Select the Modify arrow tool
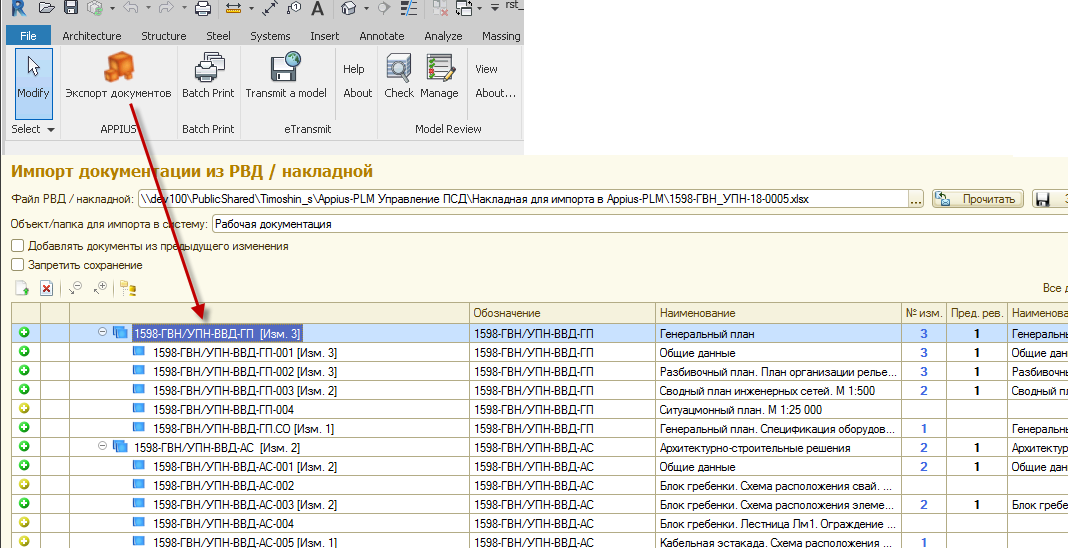This screenshot has width=1068, height=548. pos(33,77)
